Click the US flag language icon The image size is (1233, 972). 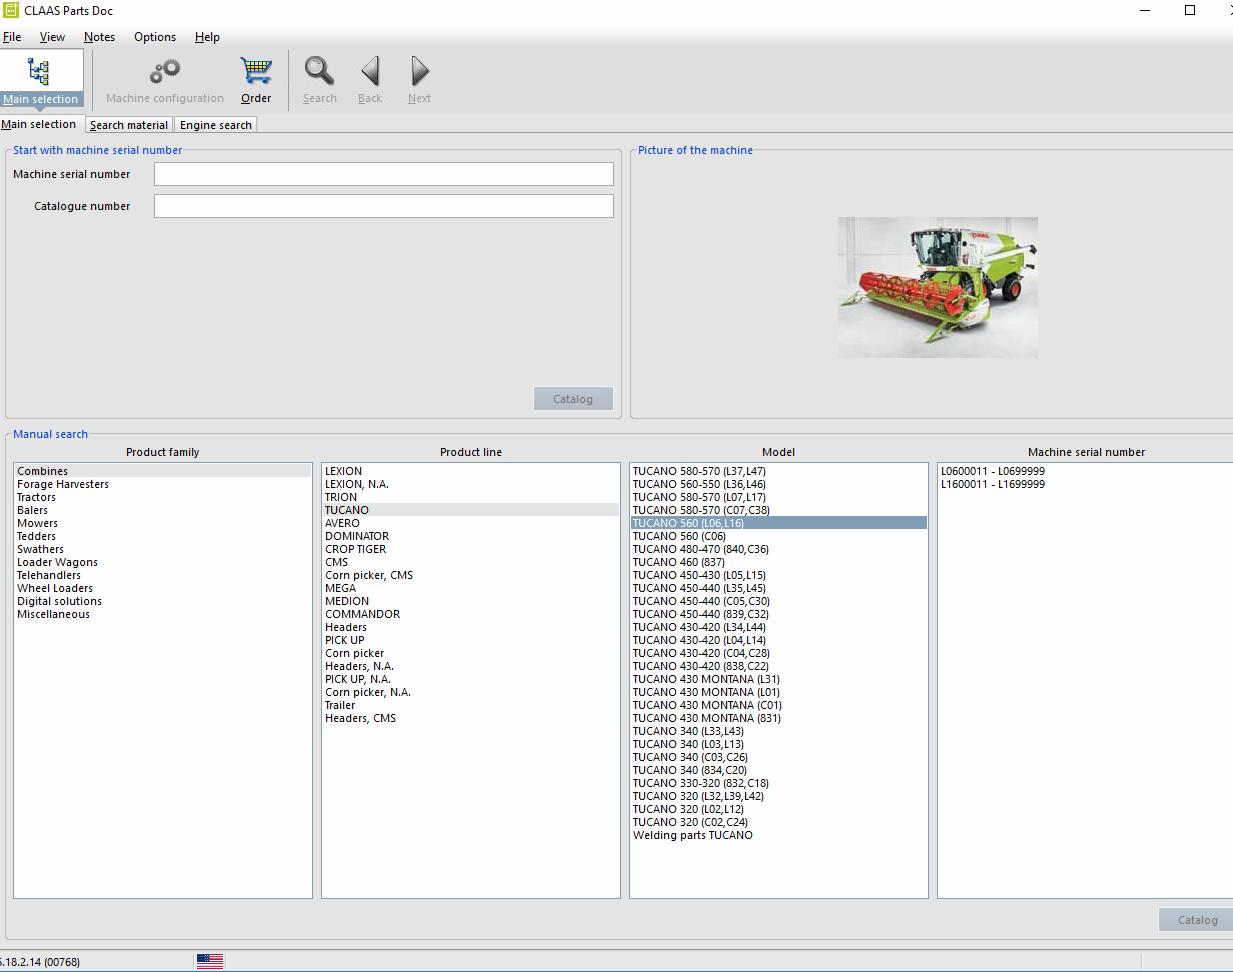(210, 960)
